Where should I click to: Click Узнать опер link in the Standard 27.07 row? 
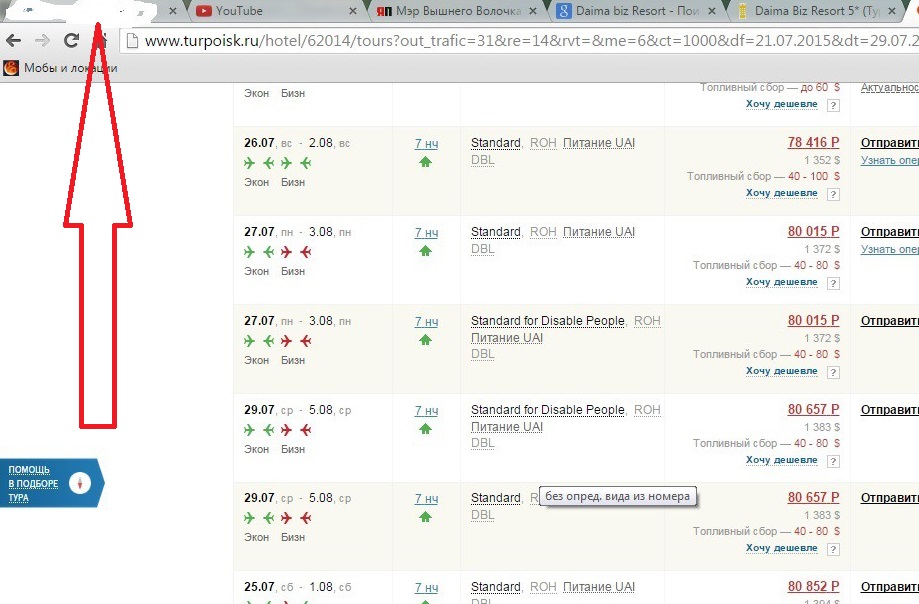[890, 249]
